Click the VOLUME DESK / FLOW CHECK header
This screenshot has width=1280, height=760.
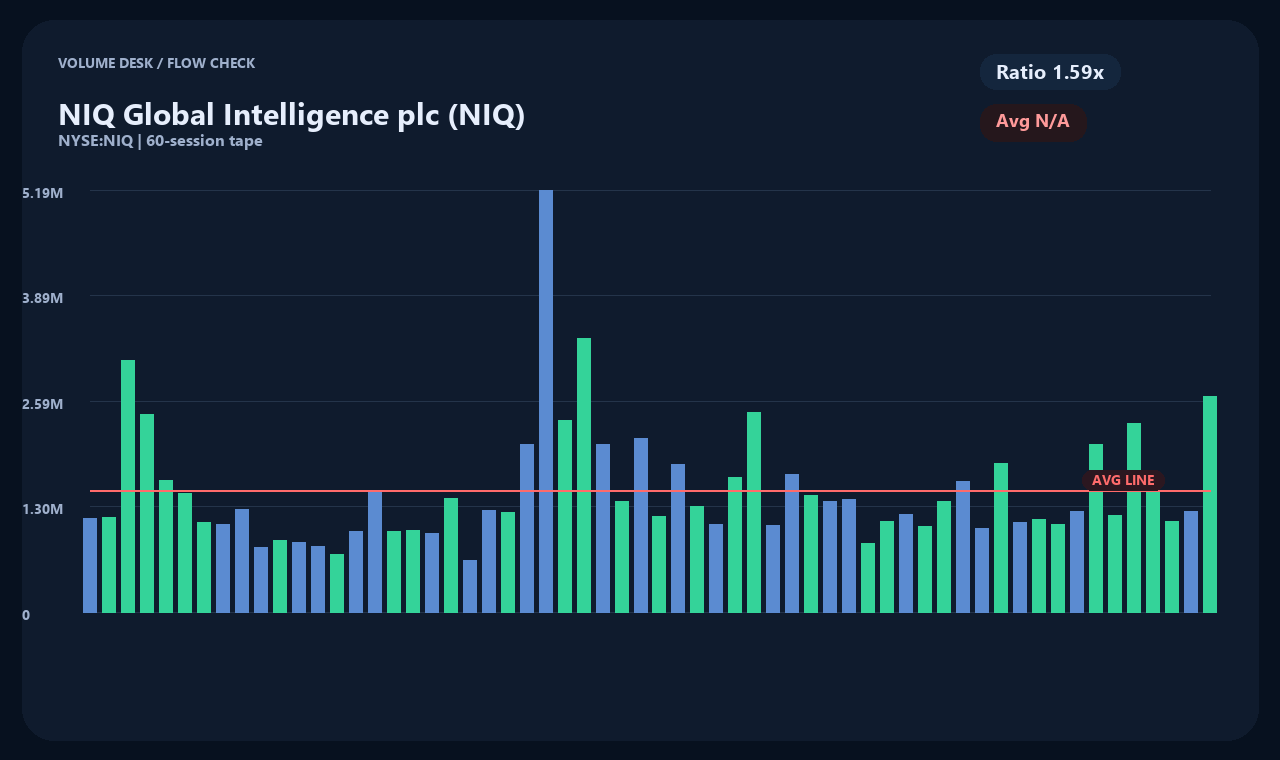click(x=156, y=63)
